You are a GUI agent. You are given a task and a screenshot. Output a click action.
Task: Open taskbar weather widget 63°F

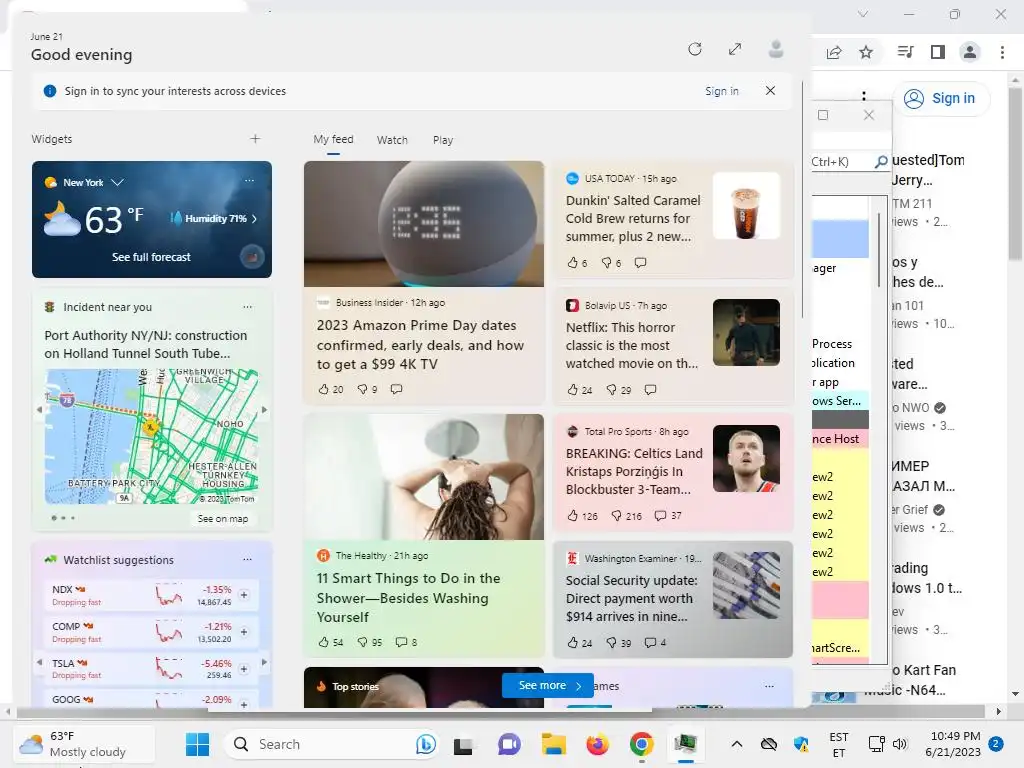tap(84, 744)
